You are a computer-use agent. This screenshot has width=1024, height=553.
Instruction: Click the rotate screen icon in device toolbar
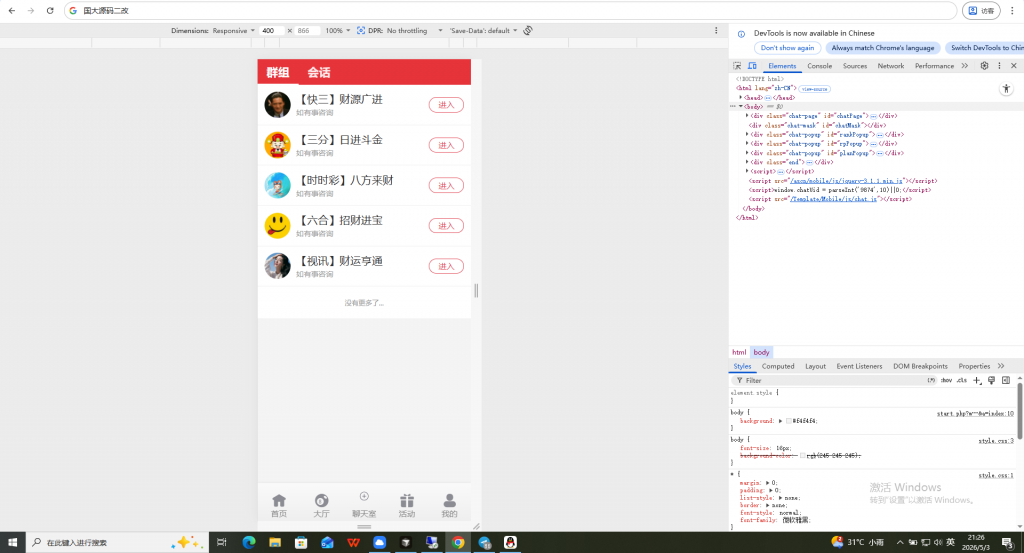[528, 31]
